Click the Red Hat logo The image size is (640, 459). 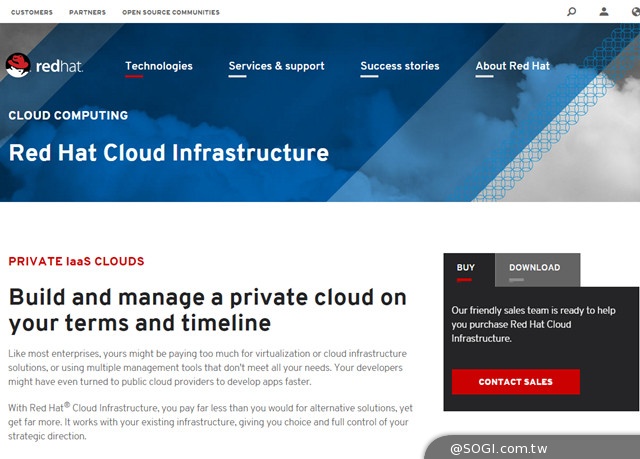44,66
